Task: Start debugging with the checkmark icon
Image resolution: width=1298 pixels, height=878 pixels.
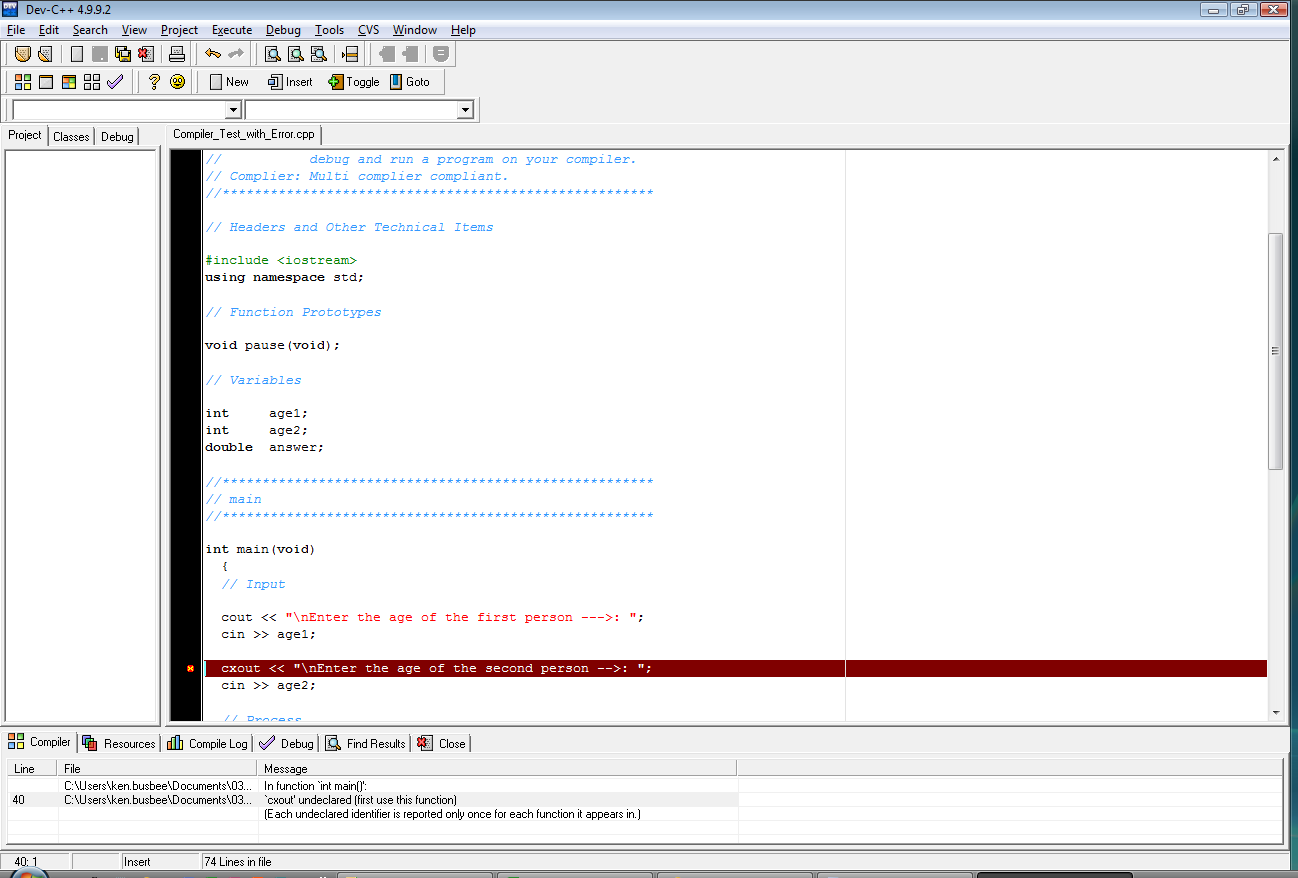Action: pos(115,82)
